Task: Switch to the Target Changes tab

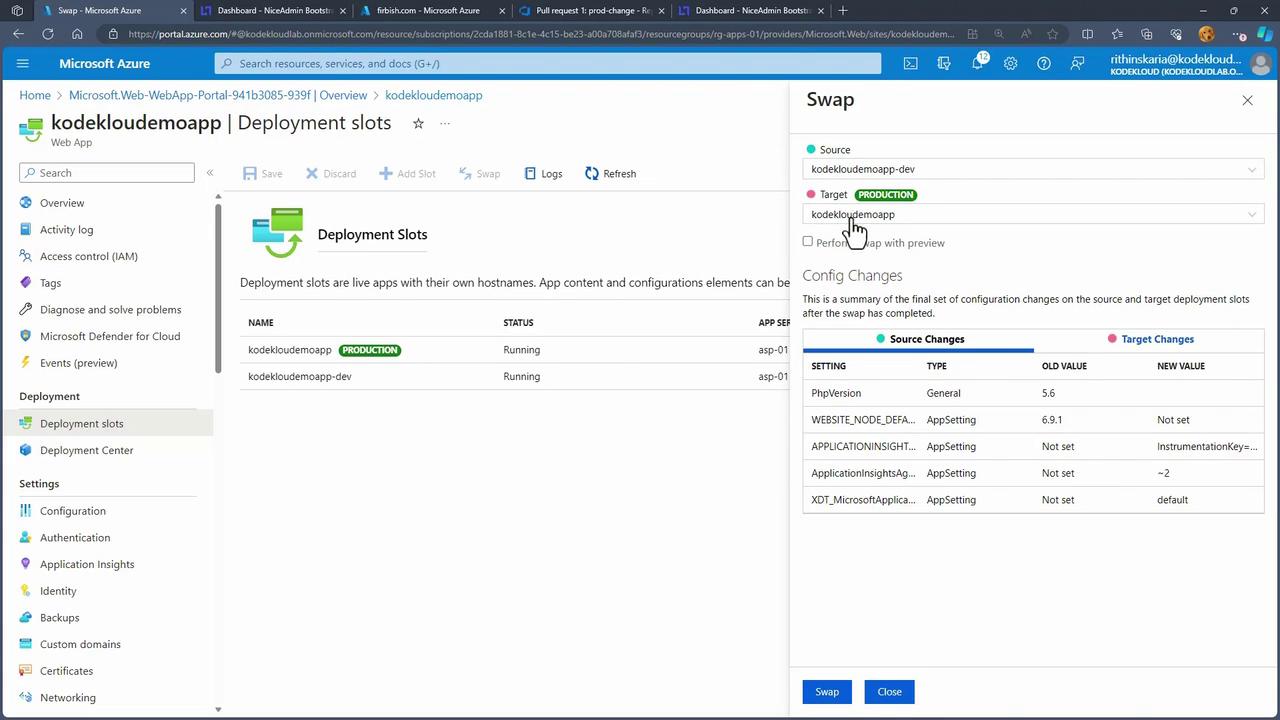Action: point(1149,339)
